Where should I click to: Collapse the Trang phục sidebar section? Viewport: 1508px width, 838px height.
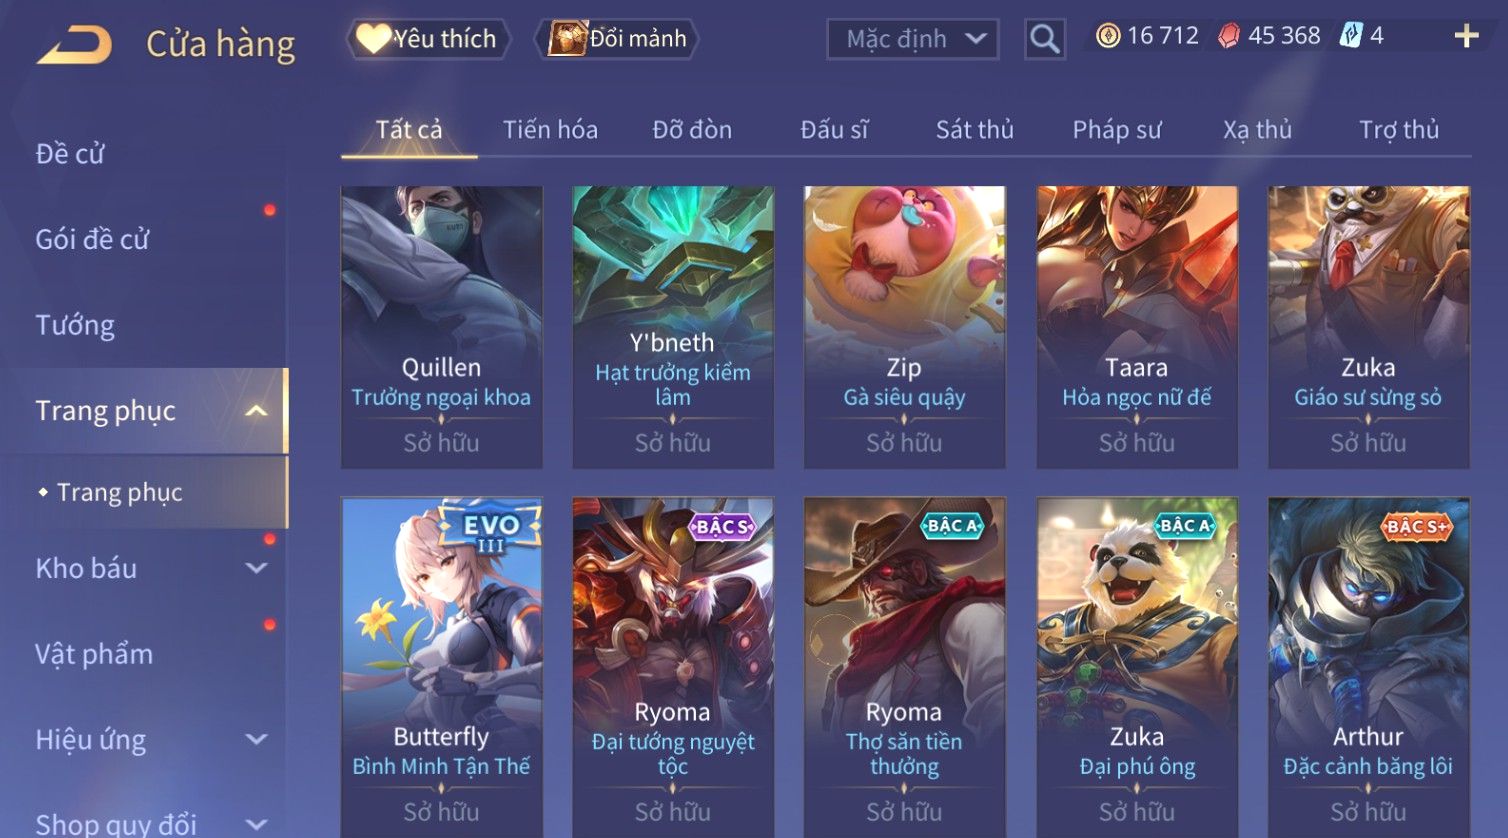coord(256,411)
